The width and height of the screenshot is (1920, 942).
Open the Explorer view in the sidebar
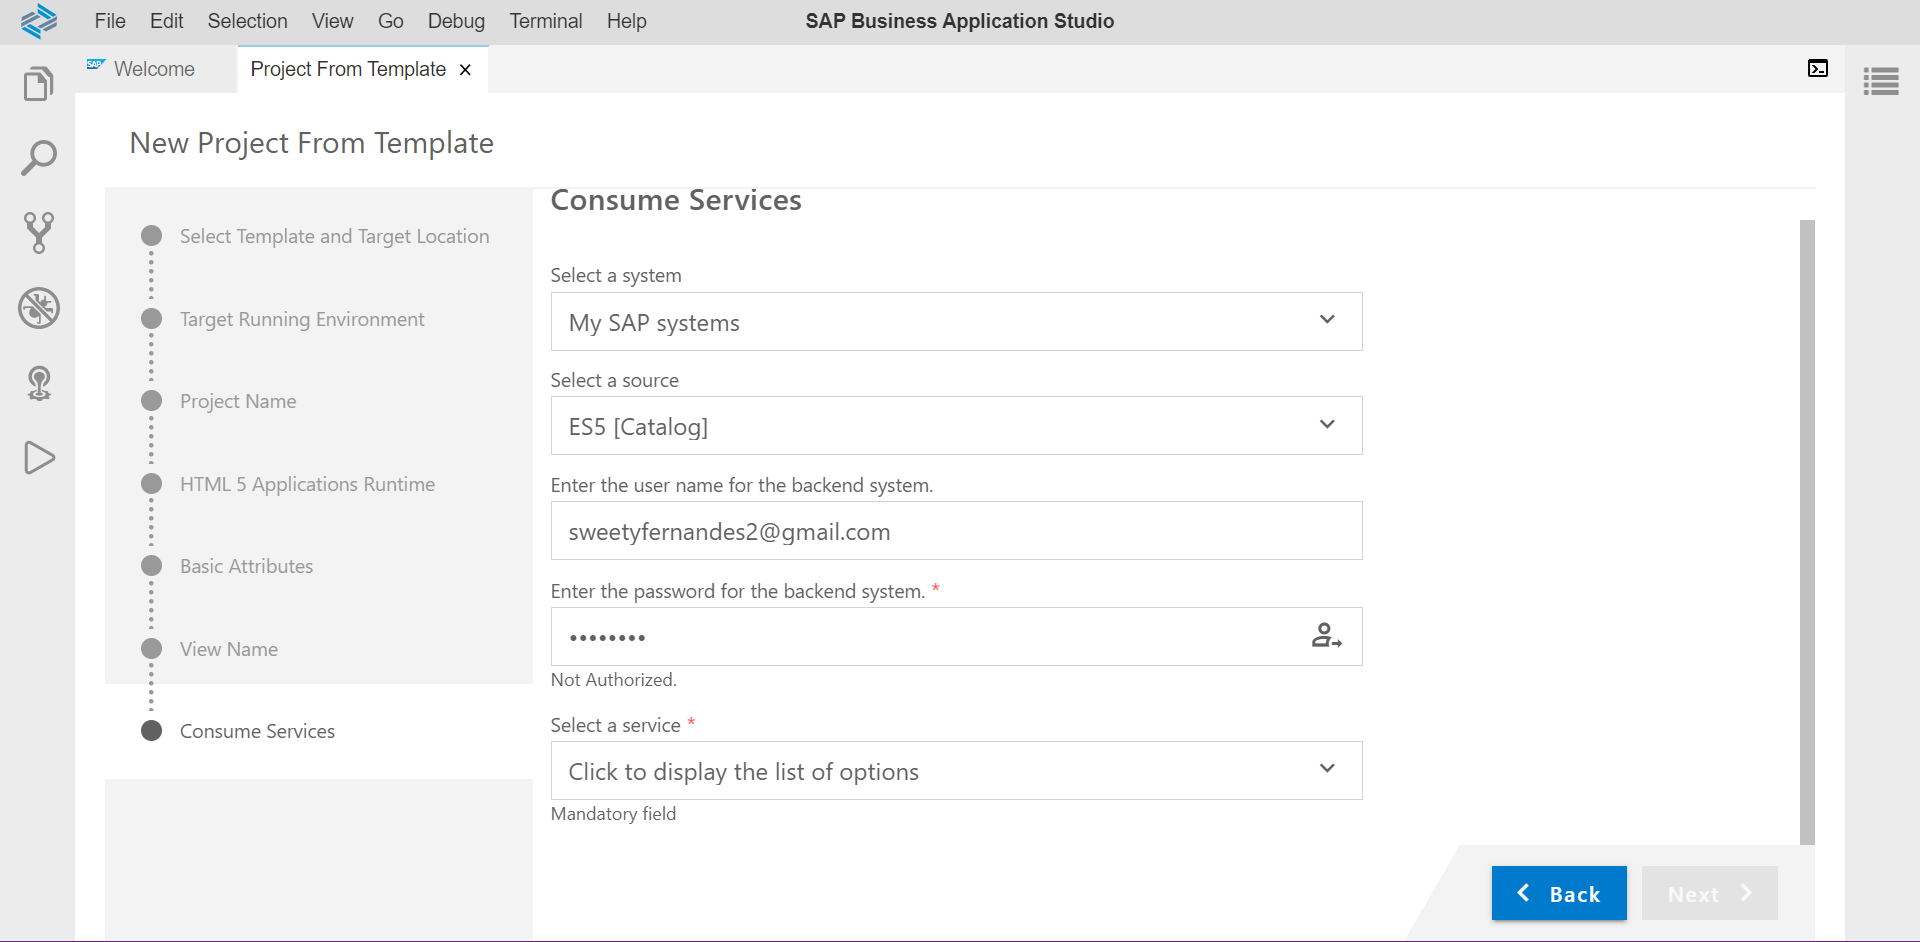coord(38,83)
